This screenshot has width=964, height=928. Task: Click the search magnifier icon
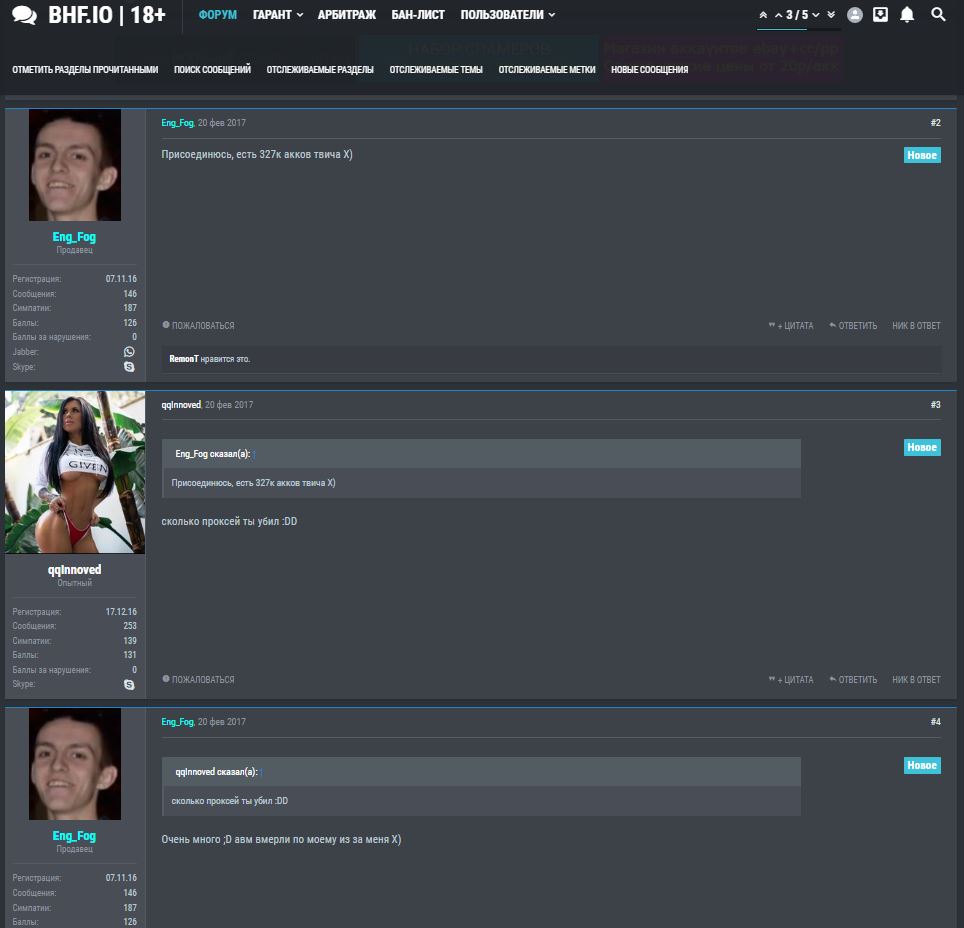938,15
